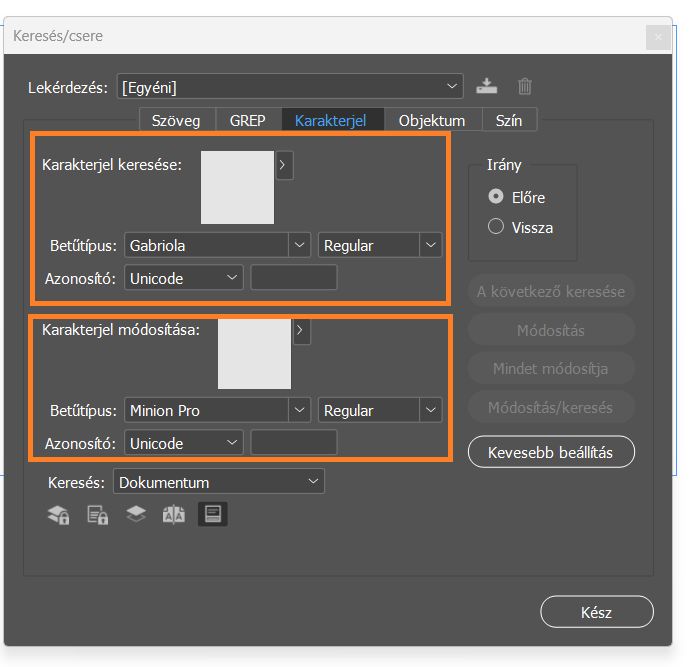695x667 pixels.
Task: Click the A következő keresése button
Action: 551,292
